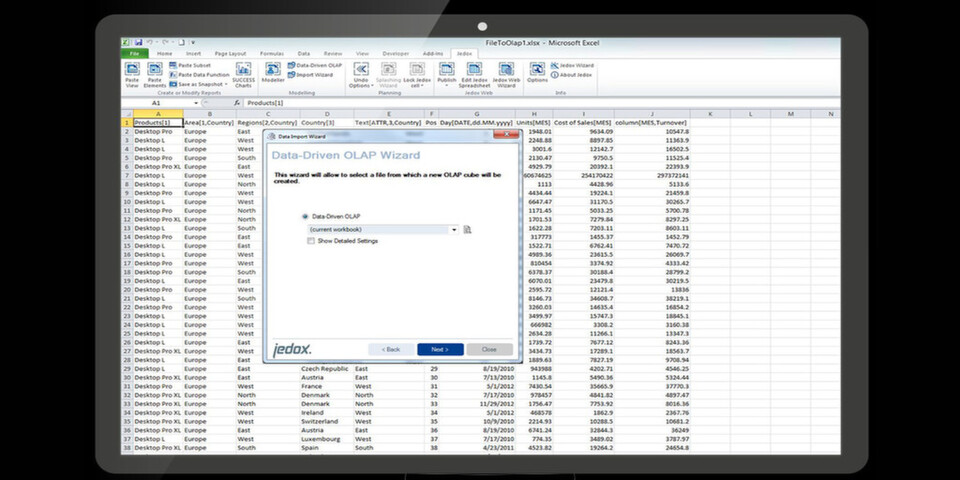Viewport: 960px width, 480px height.
Task: Open SUCCESS Charts from the ribbon
Action: tap(243, 75)
